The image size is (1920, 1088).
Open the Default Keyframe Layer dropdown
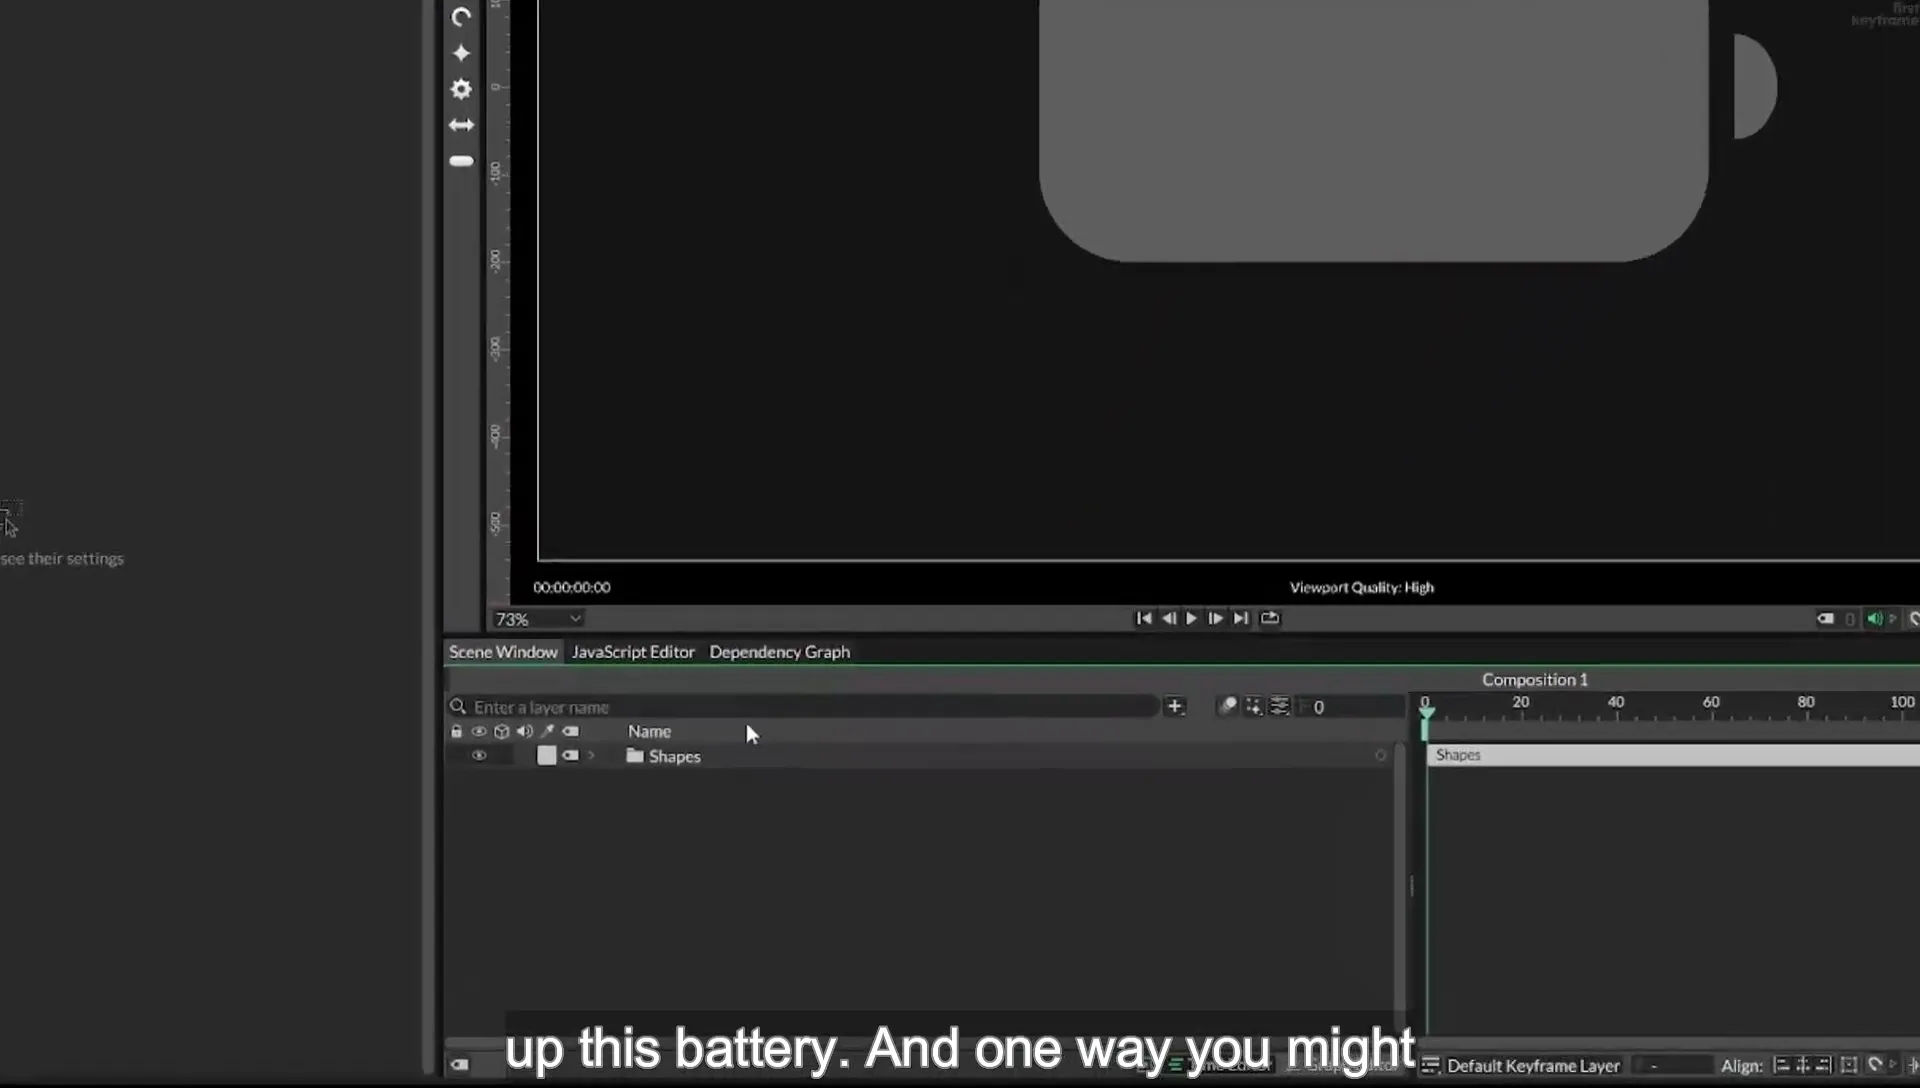[x=1533, y=1066]
